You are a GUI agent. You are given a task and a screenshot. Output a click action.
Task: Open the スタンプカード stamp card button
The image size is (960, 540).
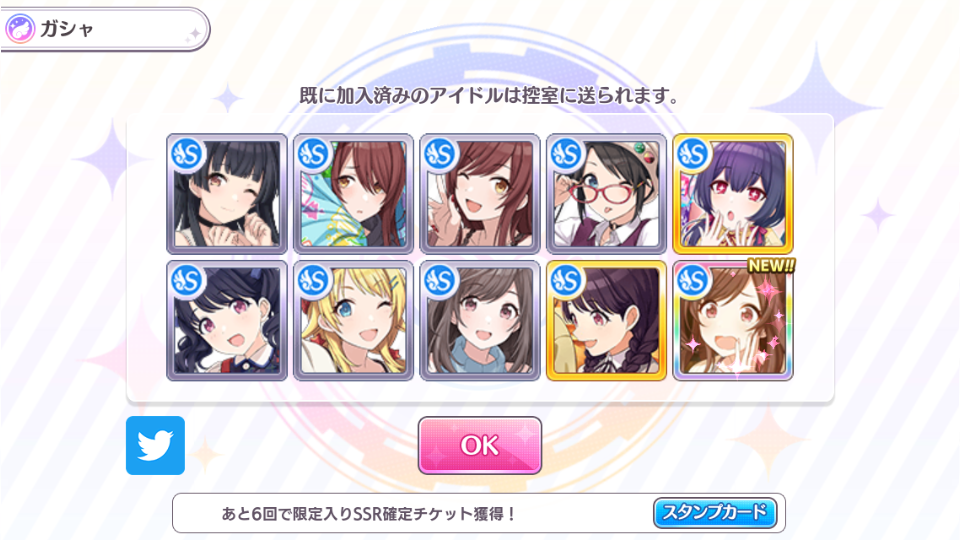pyautogui.click(x=715, y=512)
